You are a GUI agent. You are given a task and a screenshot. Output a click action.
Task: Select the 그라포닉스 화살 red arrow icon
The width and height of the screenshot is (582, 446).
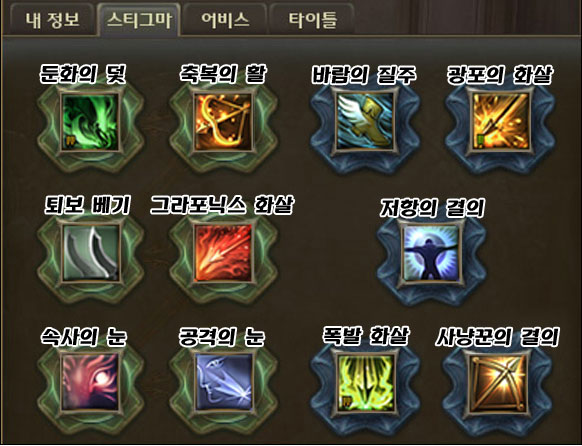pos(223,253)
